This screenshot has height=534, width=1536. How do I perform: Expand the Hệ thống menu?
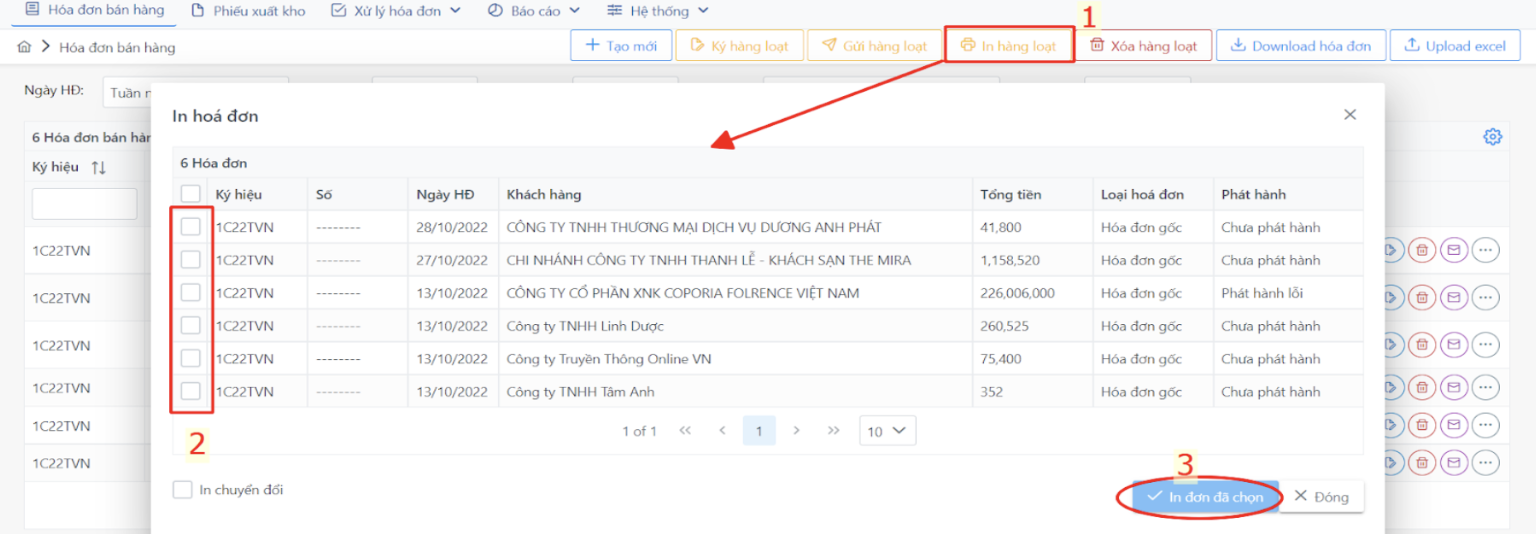pyautogui.click(x=657, y=11)
